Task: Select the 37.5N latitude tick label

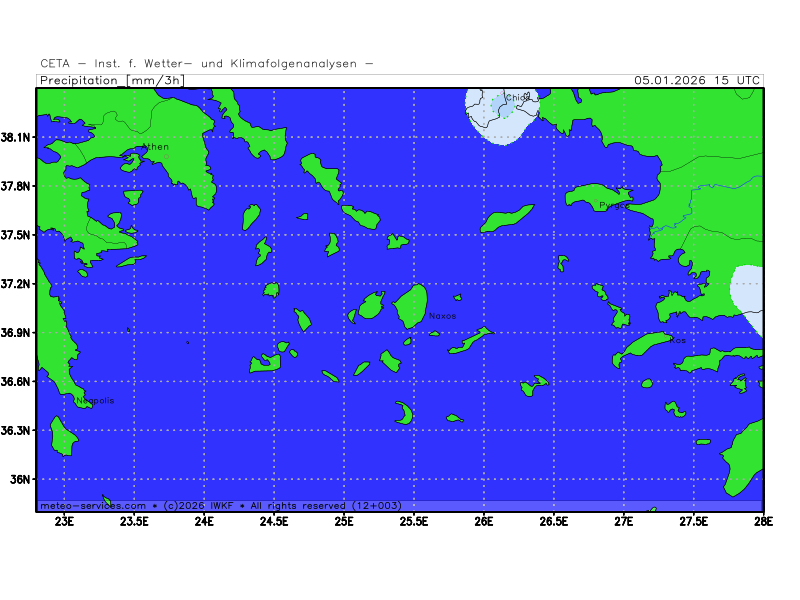Action: pos(18,235)
